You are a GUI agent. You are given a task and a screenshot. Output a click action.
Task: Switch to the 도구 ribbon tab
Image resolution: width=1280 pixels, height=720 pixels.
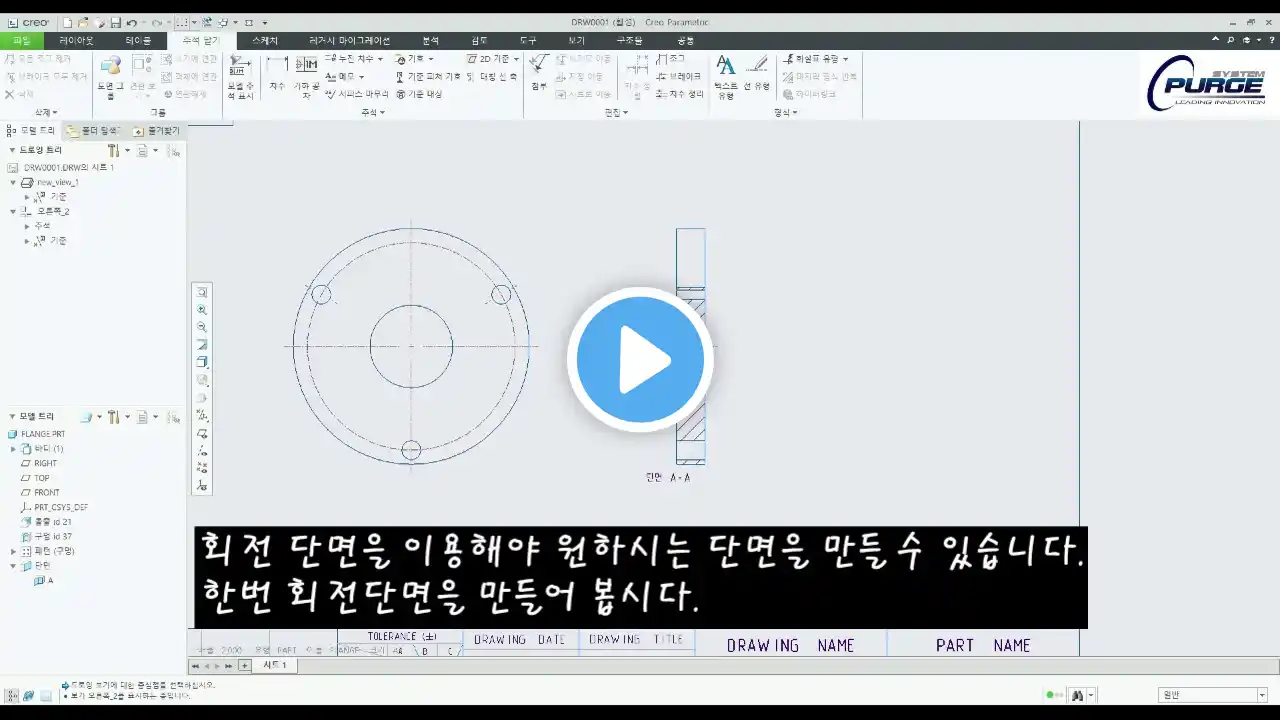pos(528,41)
